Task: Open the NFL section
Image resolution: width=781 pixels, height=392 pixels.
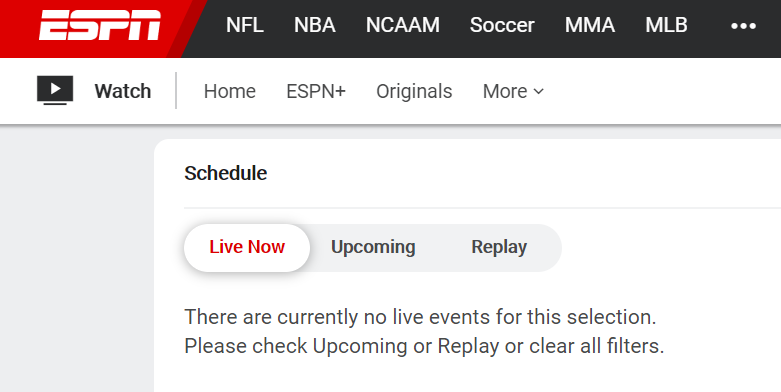Action: [x=245, y=25]
